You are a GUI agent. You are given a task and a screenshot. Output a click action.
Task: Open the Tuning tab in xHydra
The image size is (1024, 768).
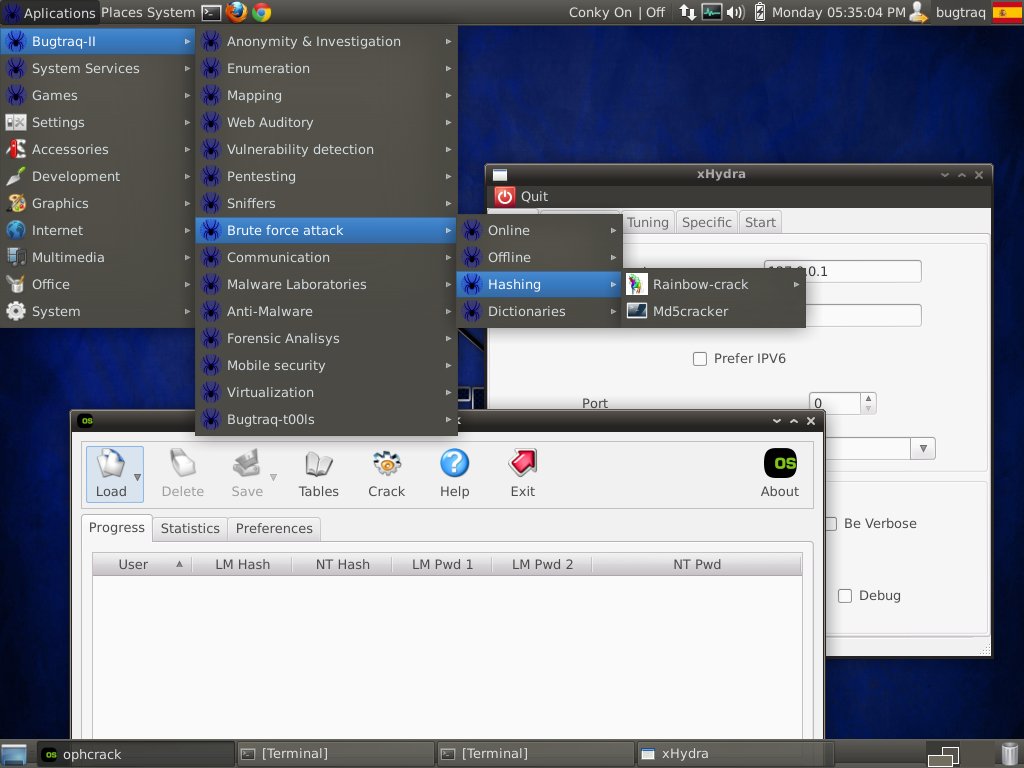[x=647, y=223]
